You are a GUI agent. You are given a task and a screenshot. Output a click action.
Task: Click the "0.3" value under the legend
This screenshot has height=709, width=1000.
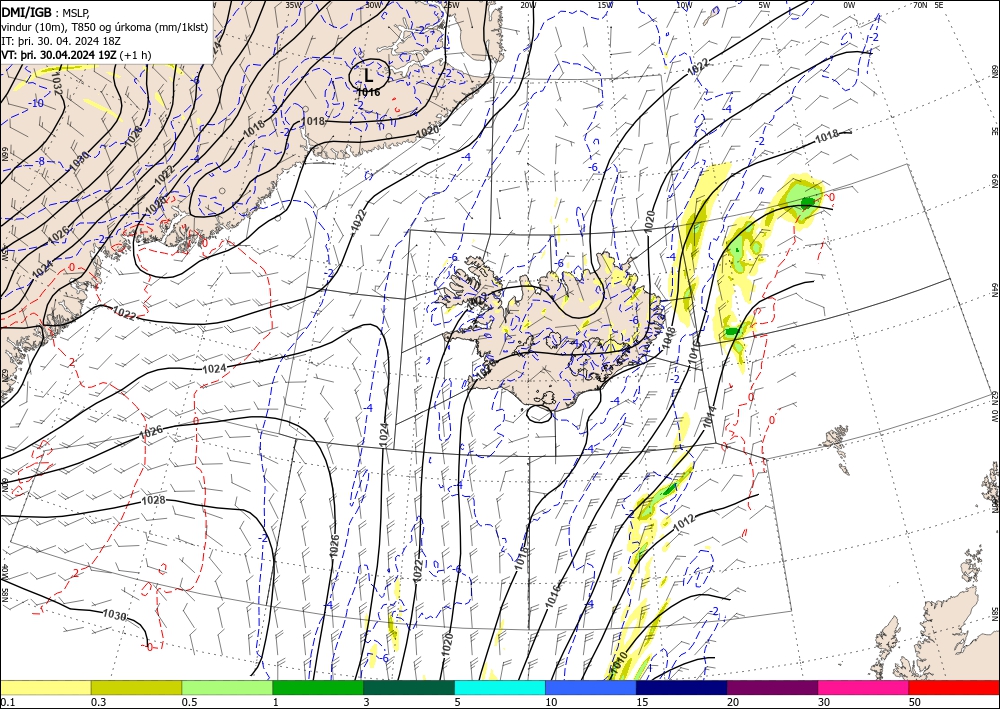(97, 702)
